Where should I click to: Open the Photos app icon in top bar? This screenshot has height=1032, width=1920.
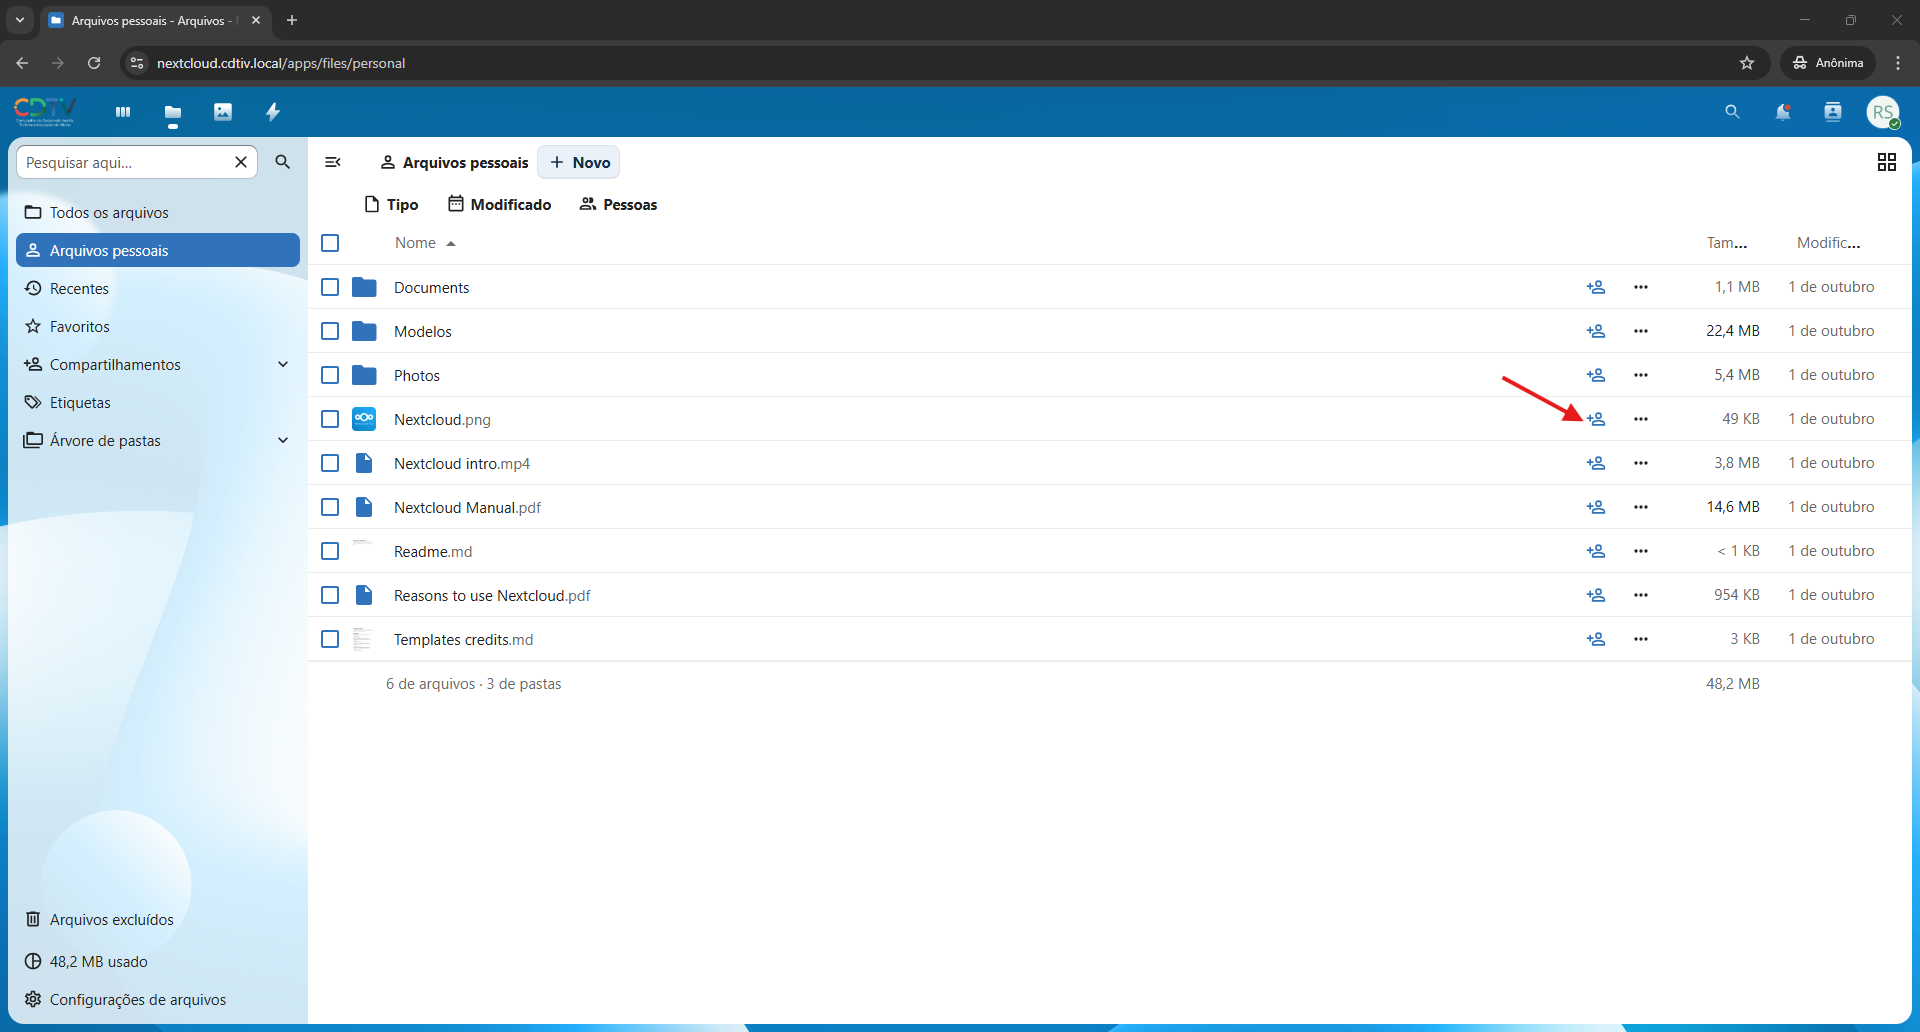coord(223,112)
